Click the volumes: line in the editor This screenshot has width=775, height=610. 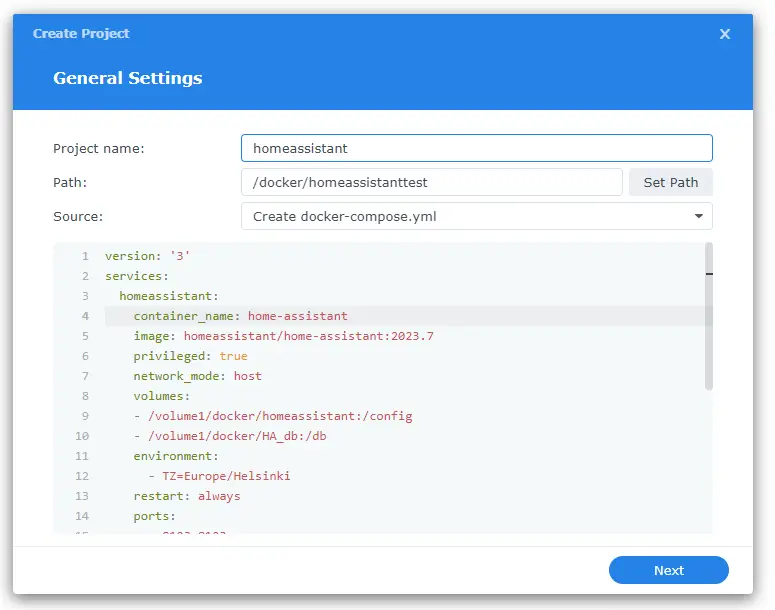(x=161, y=396)
